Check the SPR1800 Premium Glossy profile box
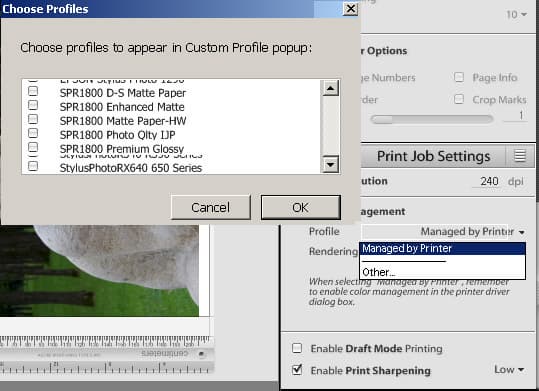Image resolution: width=539 pixels, height=391 pixels. point(33,147)
